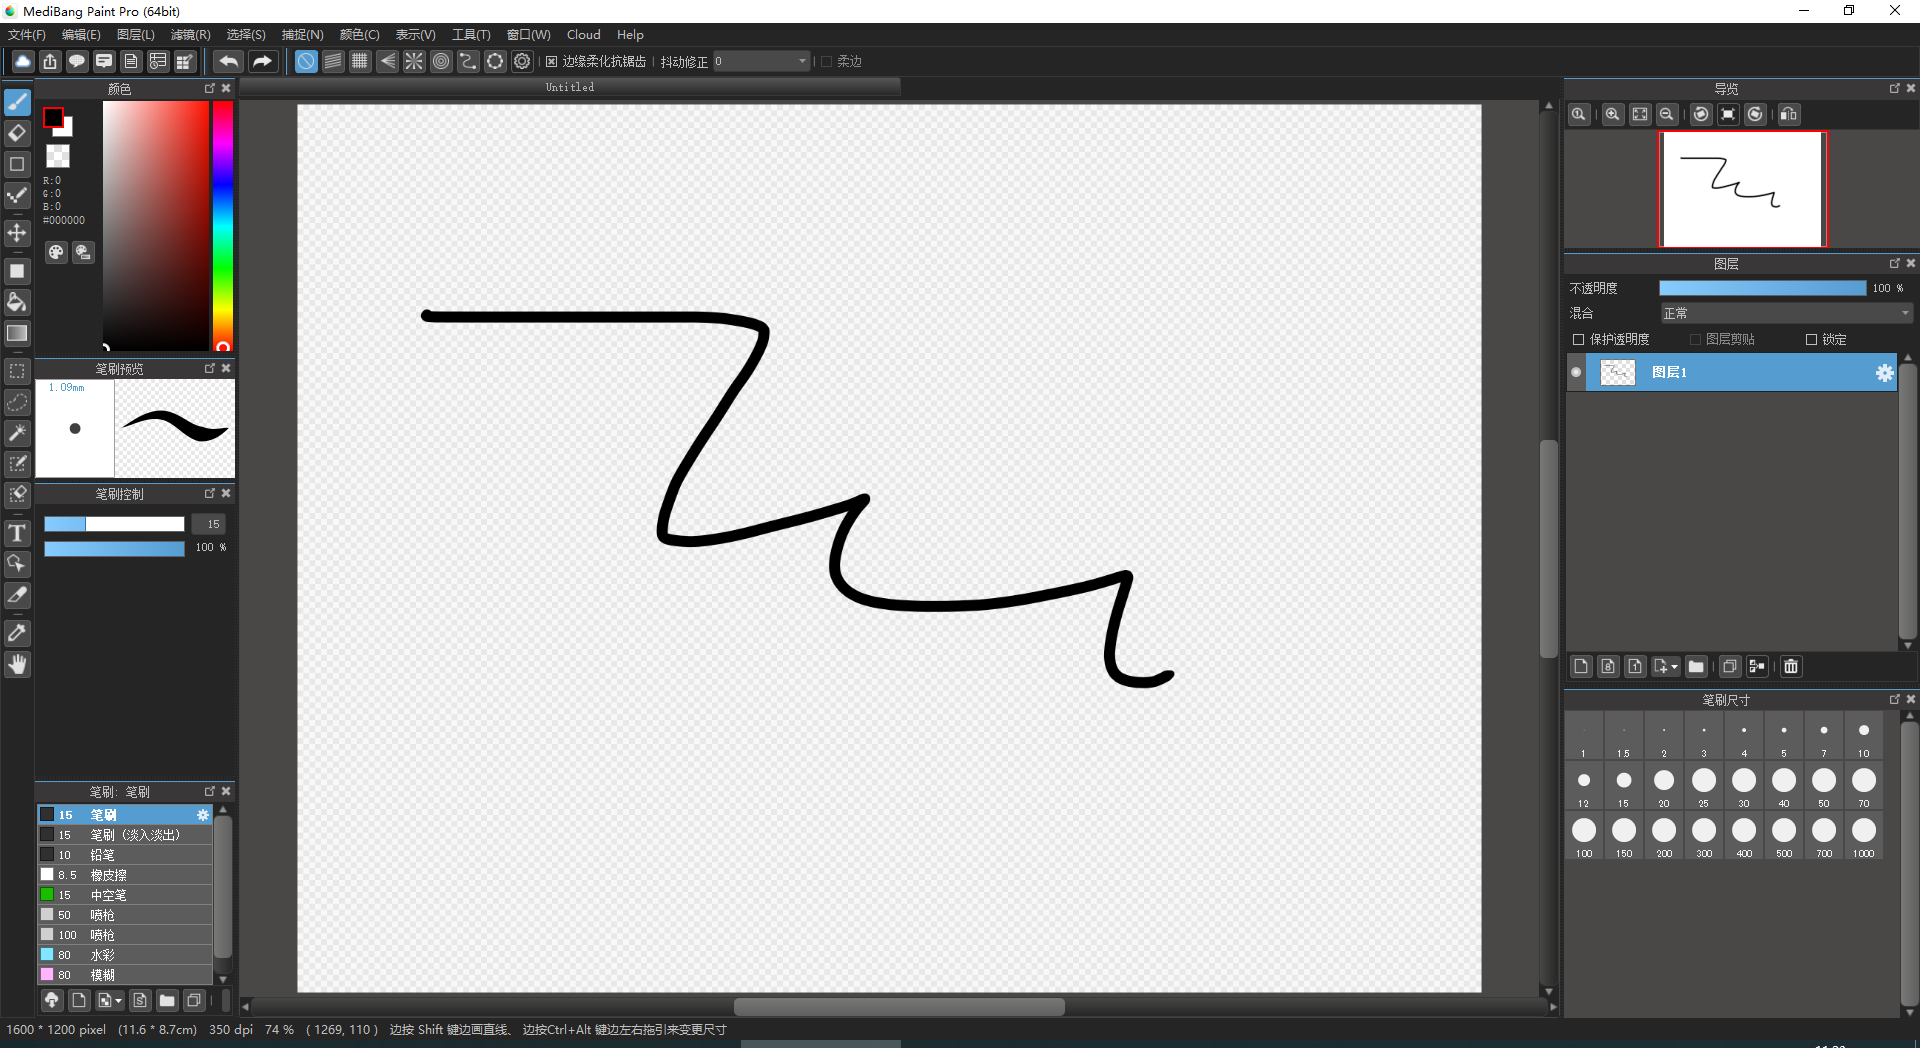This screenshot has height=1048, width=1920.
Task: Toggle 边缘柔化抗锯齿 checkbox
Action: (x=551, y=62)
